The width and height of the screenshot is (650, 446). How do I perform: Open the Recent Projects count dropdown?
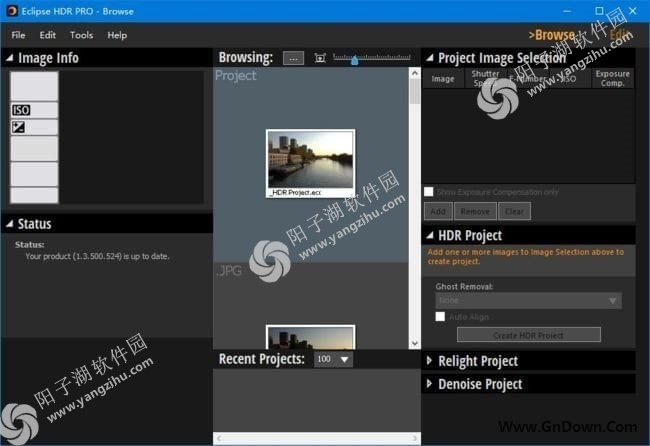333,359
